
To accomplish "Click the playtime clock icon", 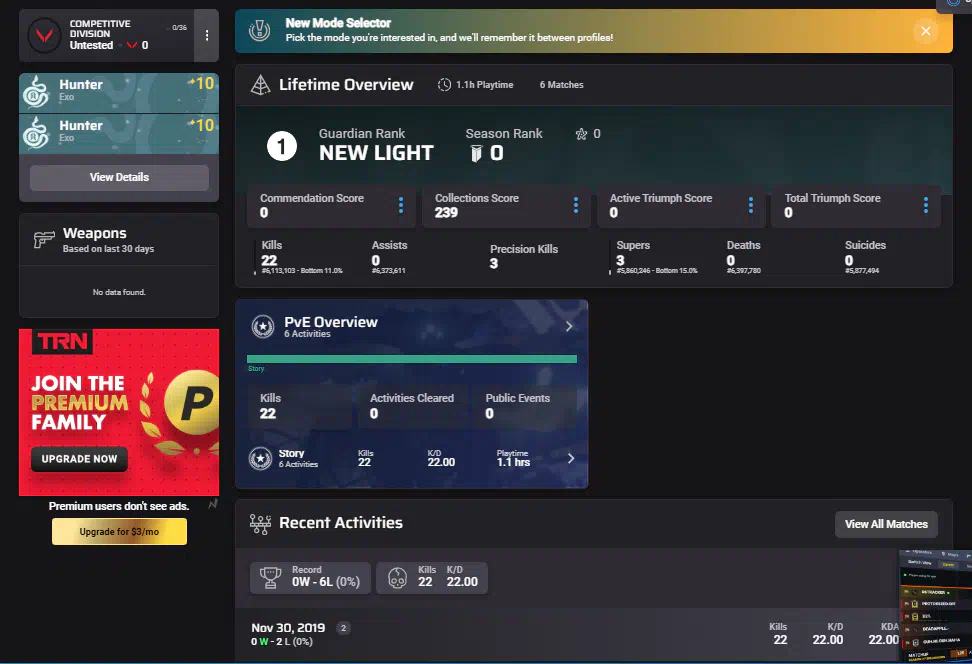I will click(444, 85).
